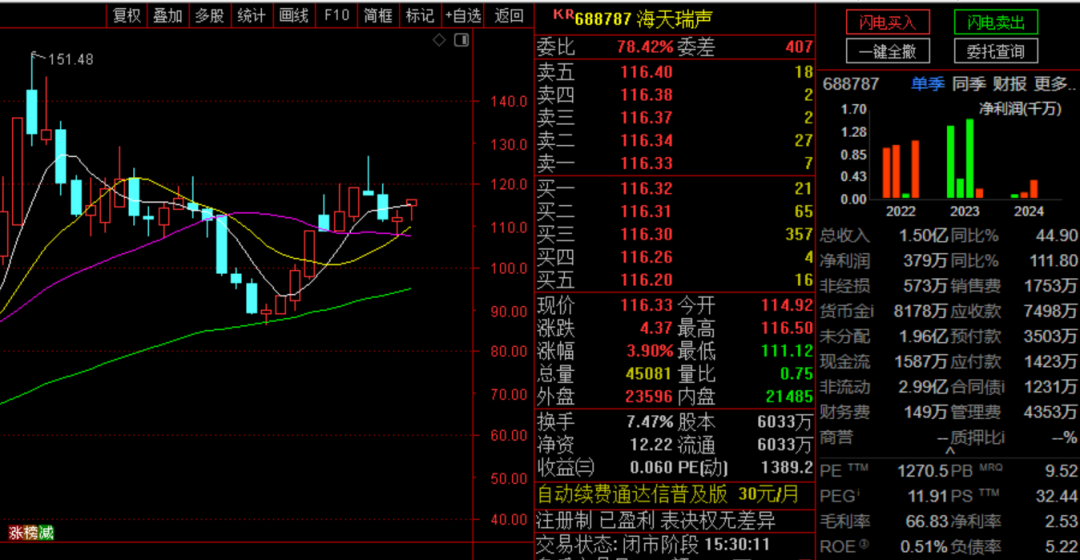
Task: Click the 买三 116.30 order row
Action: (x=675, y=234)
